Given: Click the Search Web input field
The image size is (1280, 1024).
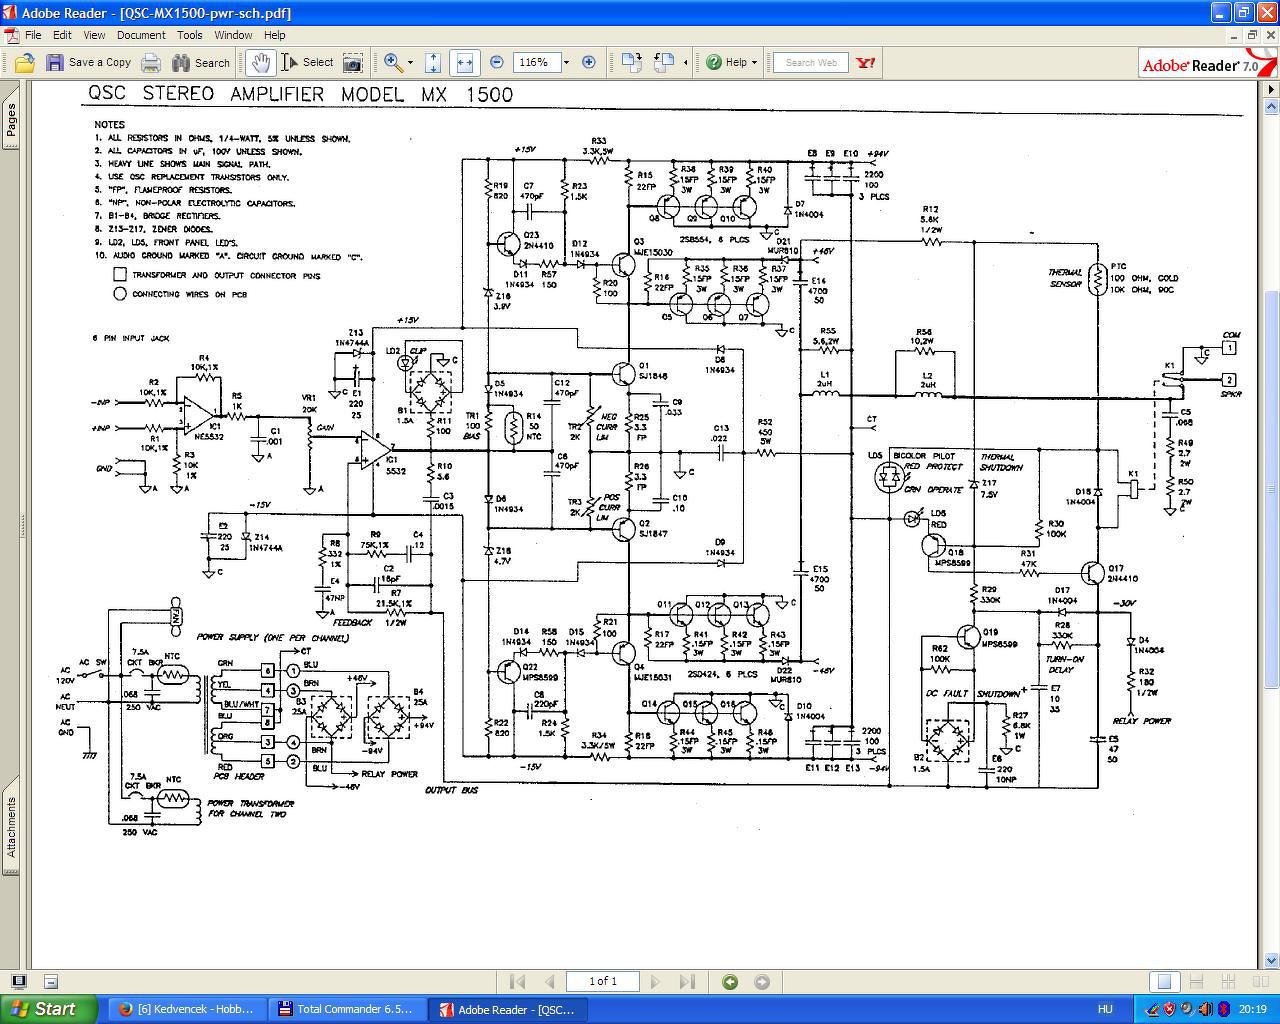Looking at the screenshot, I should coord(811,62).
